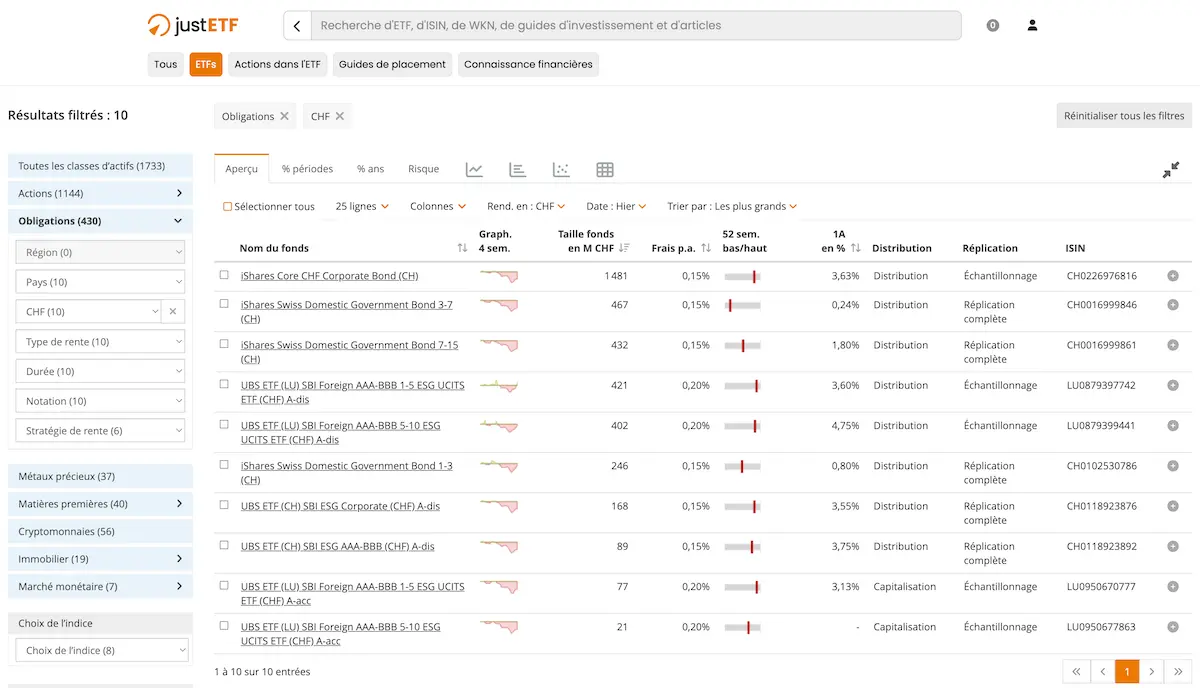Screen dimensions: 1200x688
Task: Select the Tous search tab
Action: point(165,64)
